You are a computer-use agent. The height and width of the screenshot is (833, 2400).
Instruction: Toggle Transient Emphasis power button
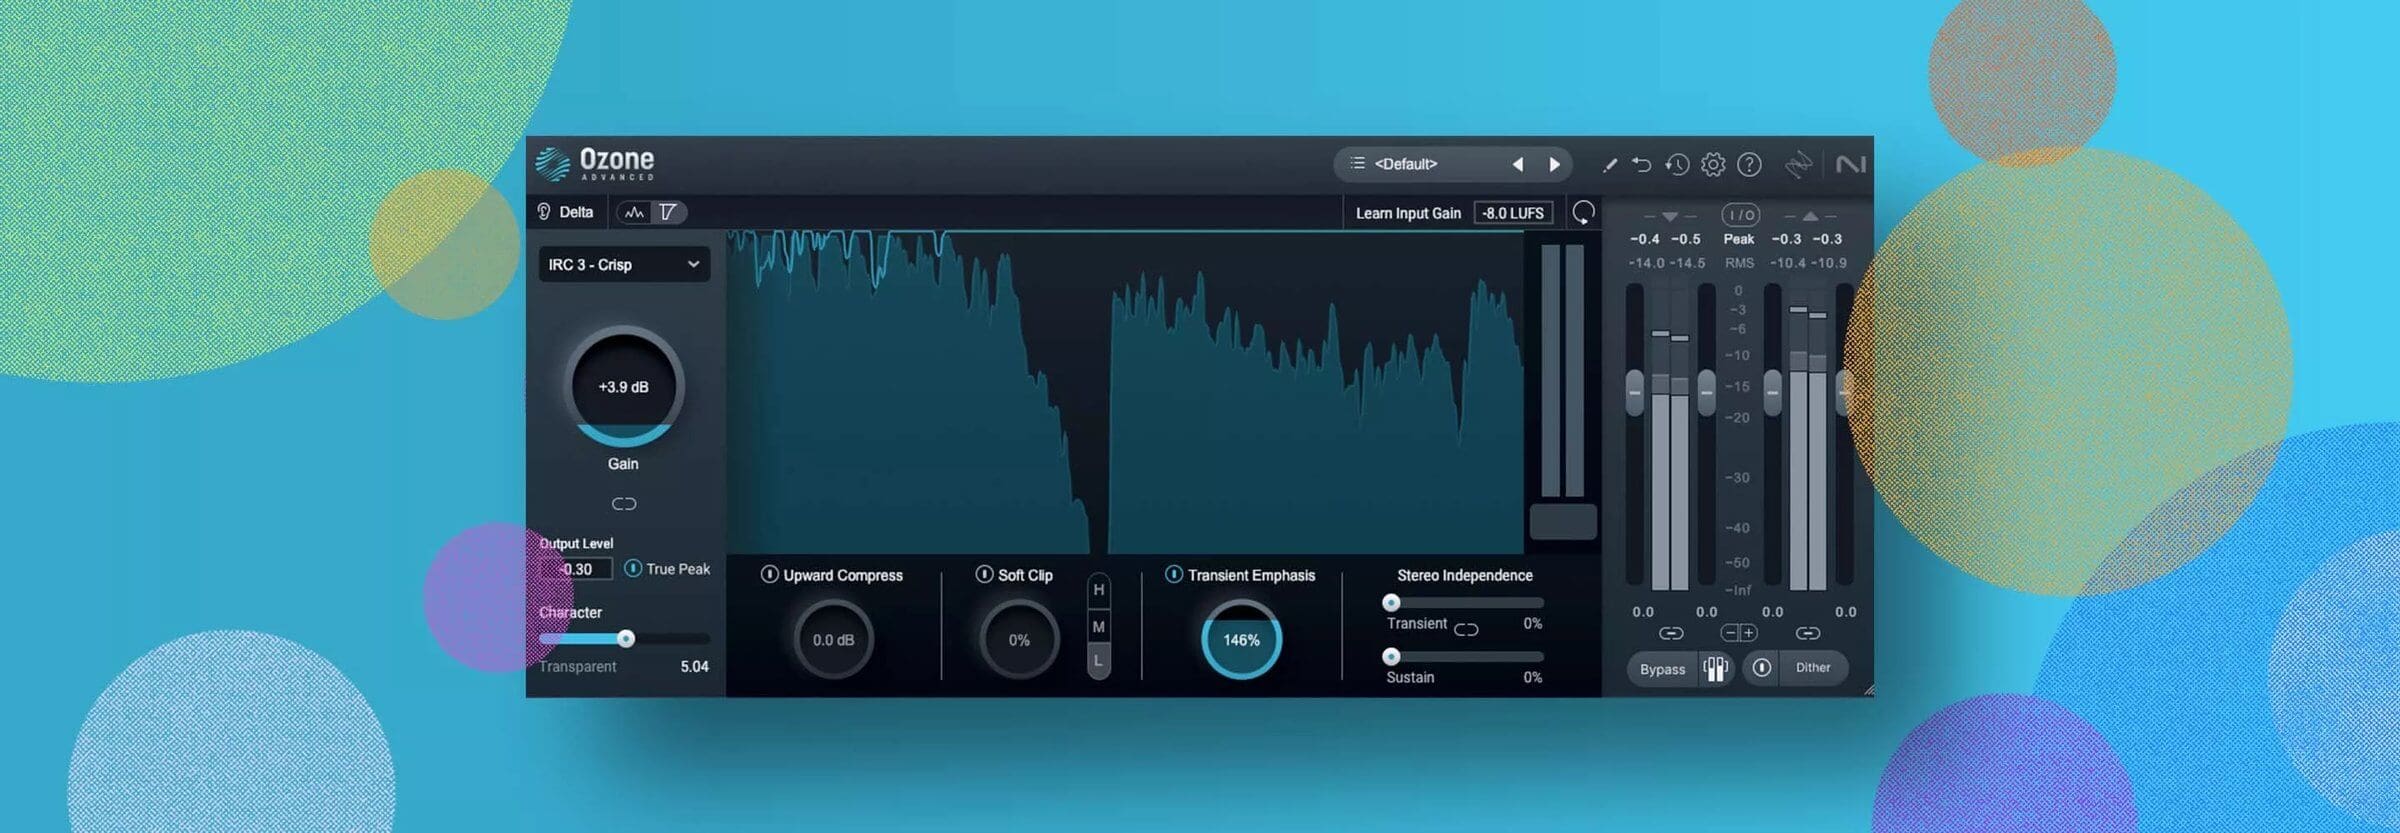coord(1174,575)
